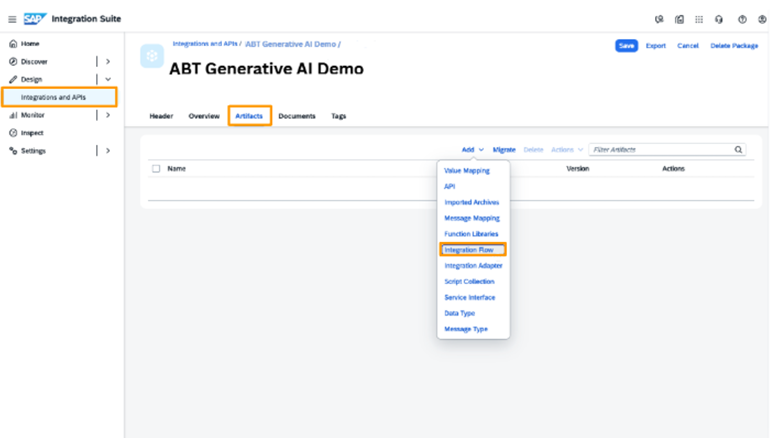Click the Home icon in sidebar

13,43
